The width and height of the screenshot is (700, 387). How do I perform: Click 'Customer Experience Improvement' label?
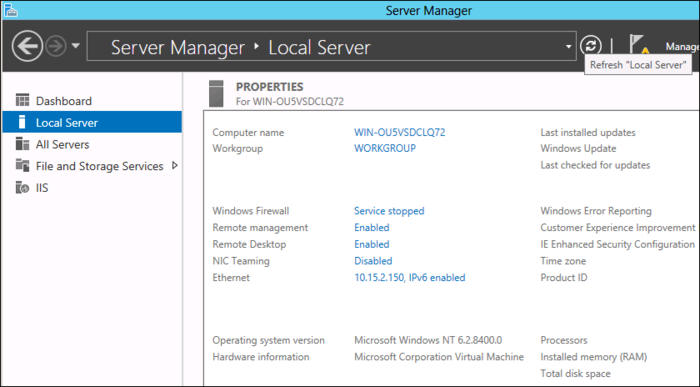pos(618,228)
